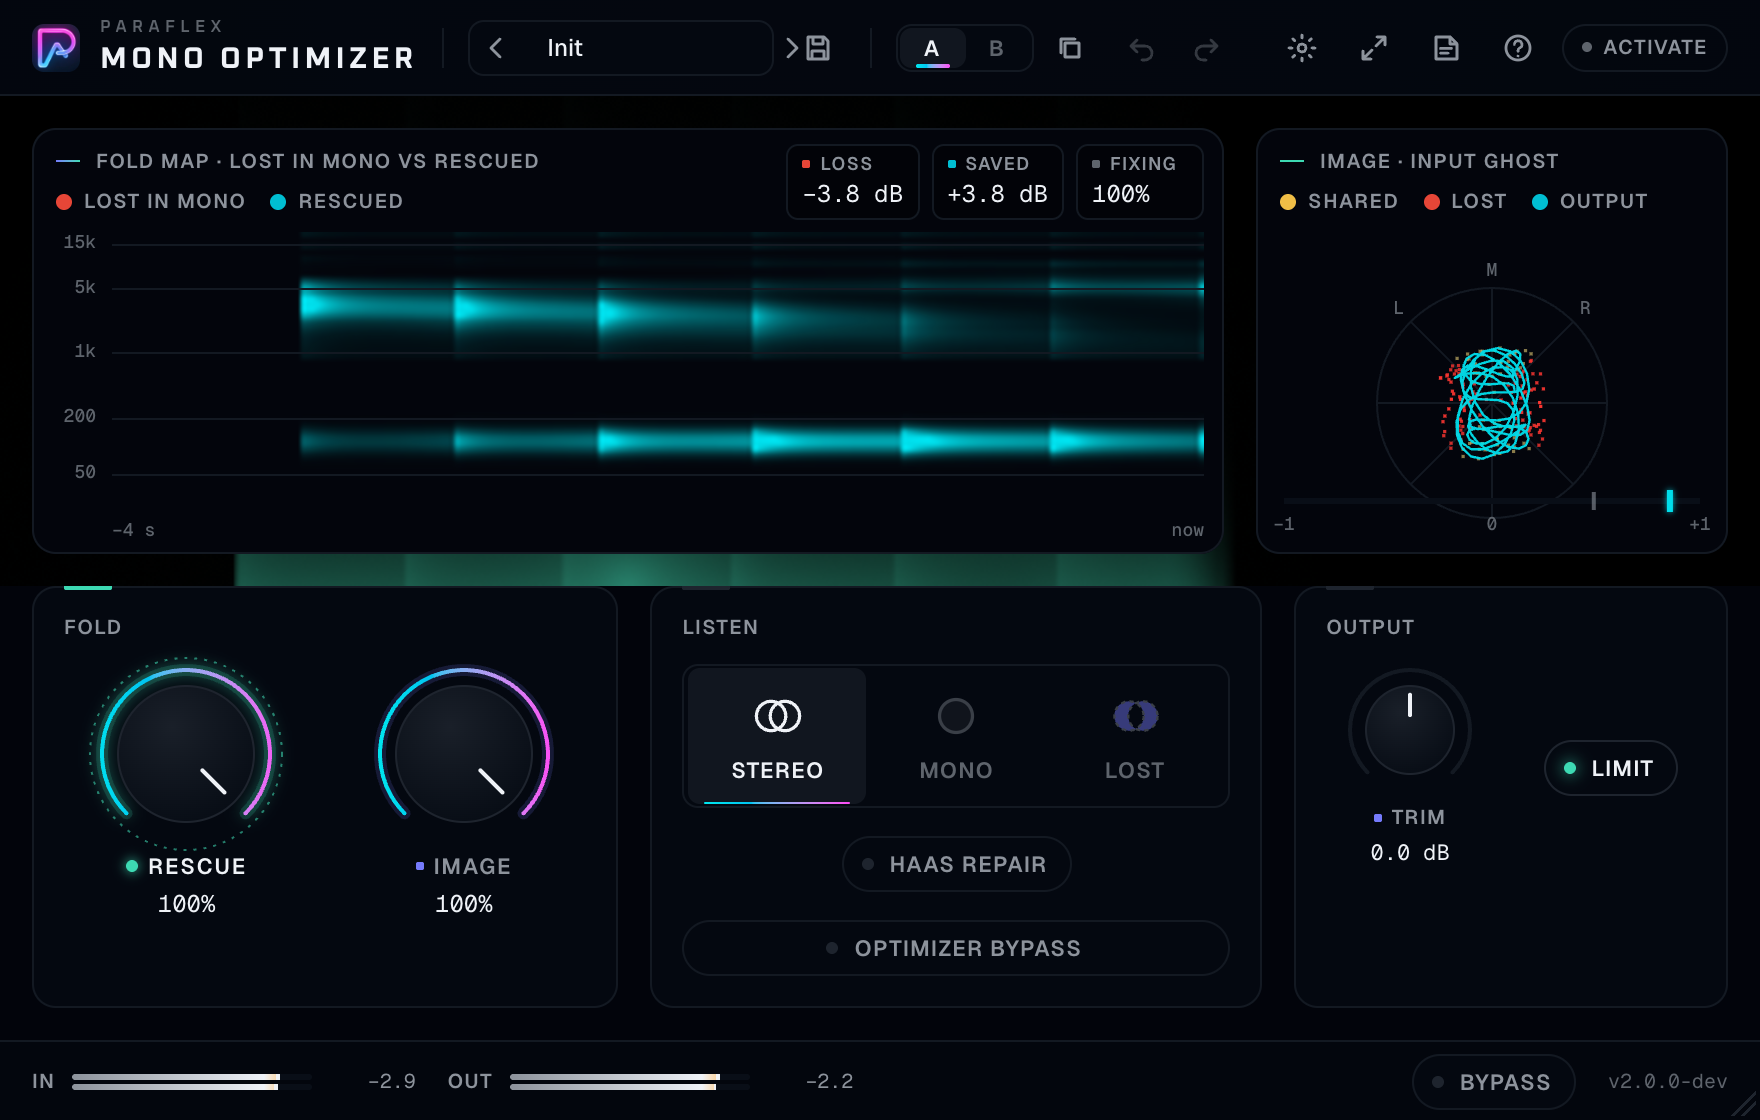Redo the last change
The height and width of the screenshot is (1120, 1760).
coord(1207,48)
